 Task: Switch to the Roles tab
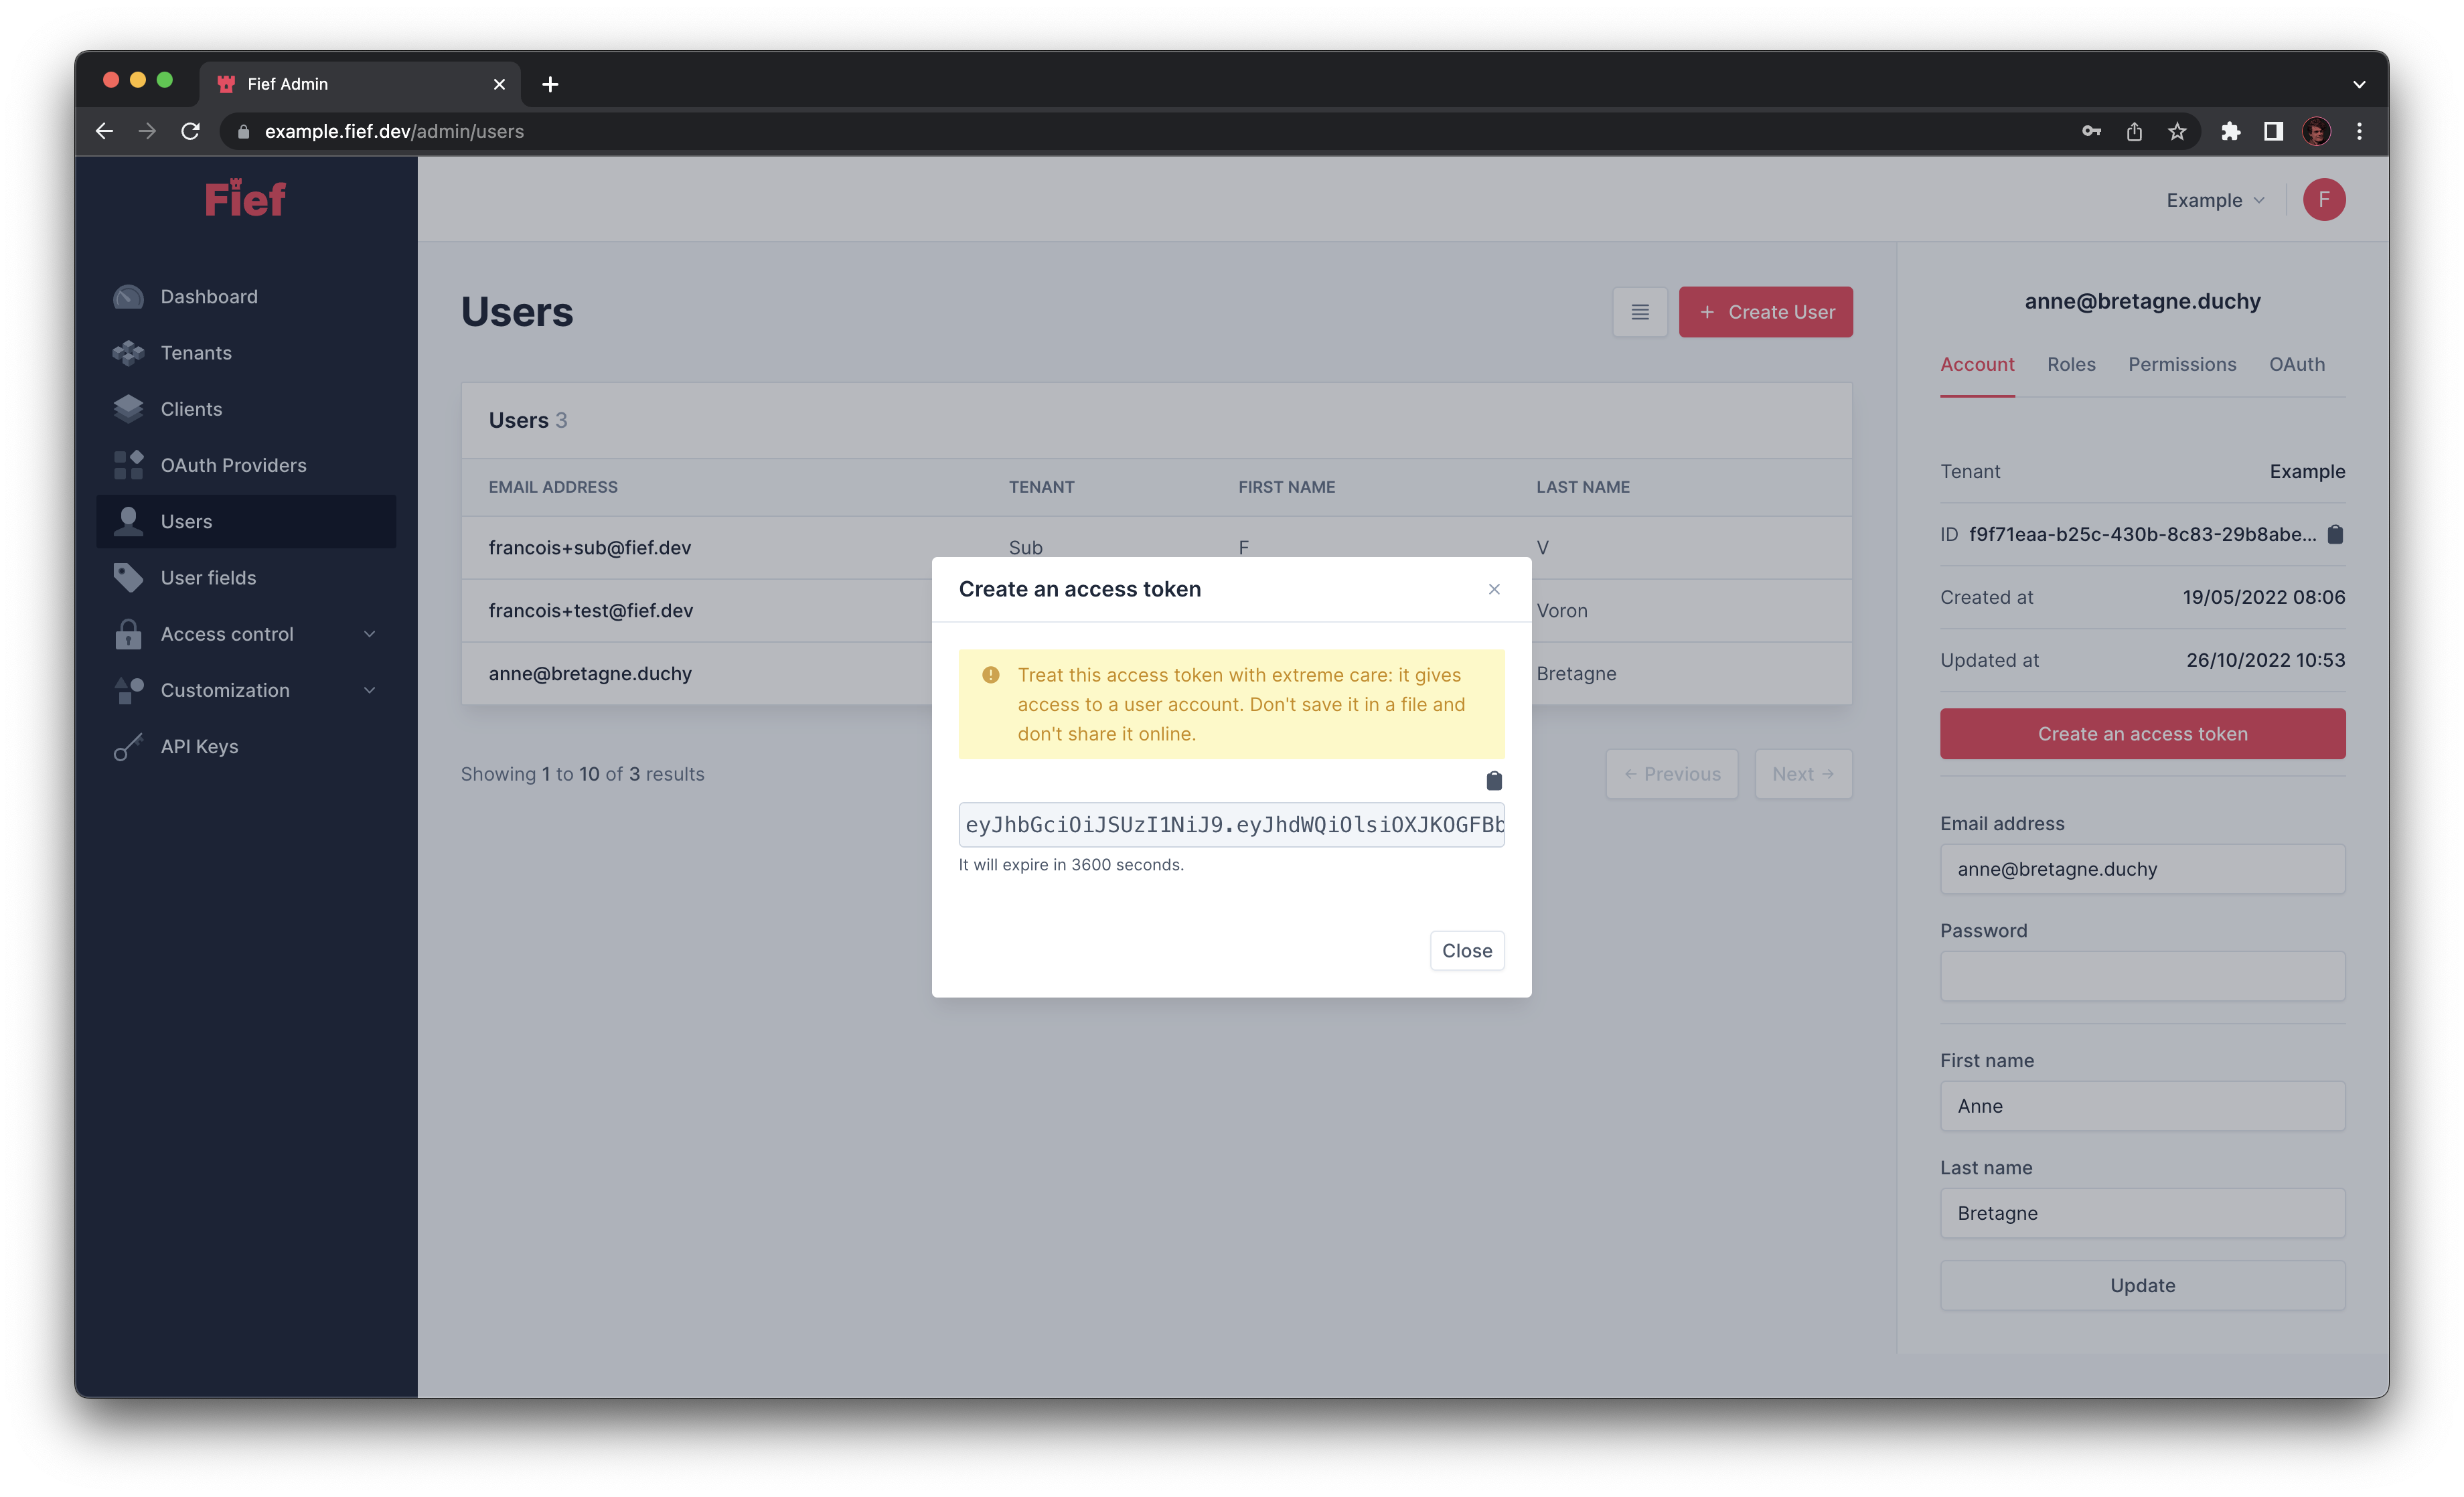[2071, 364]
